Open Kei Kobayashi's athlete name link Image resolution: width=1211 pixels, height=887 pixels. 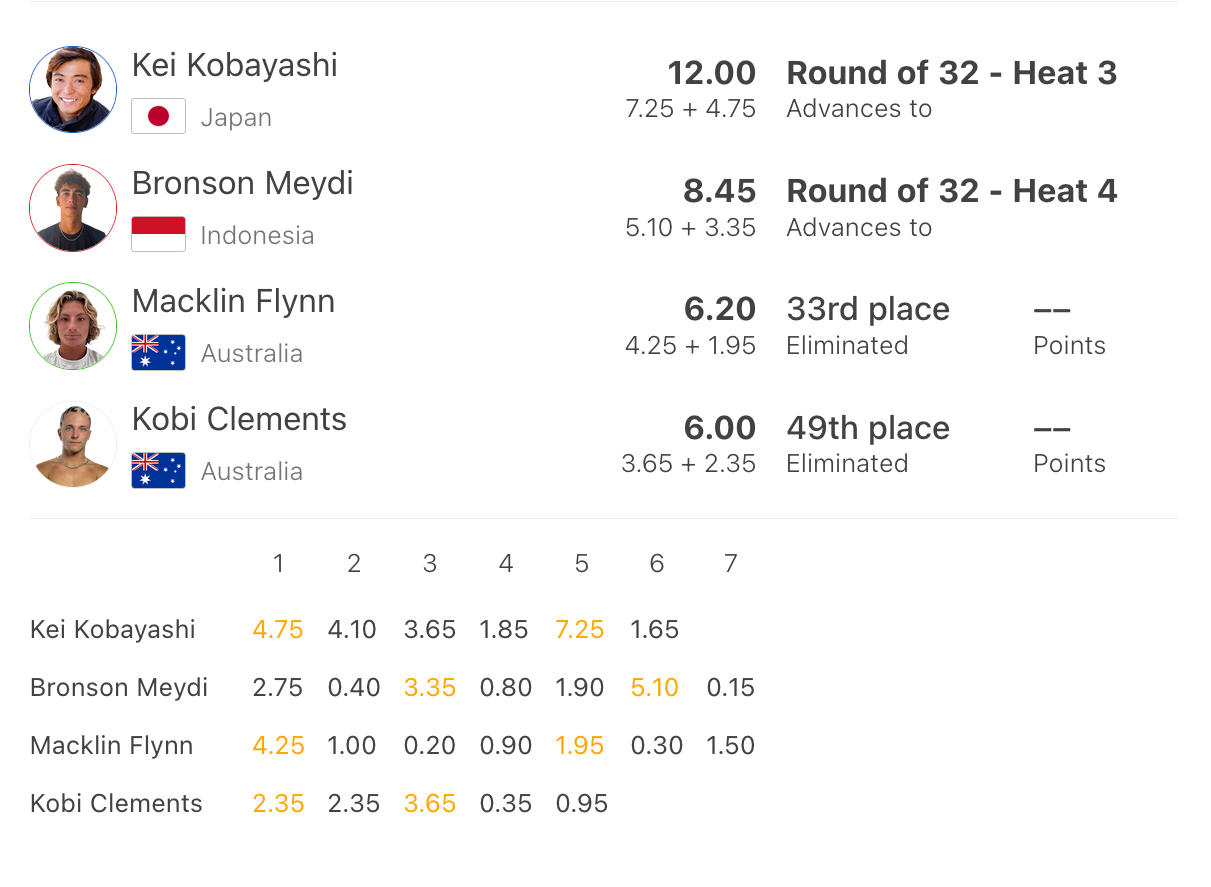pos(235,66)
